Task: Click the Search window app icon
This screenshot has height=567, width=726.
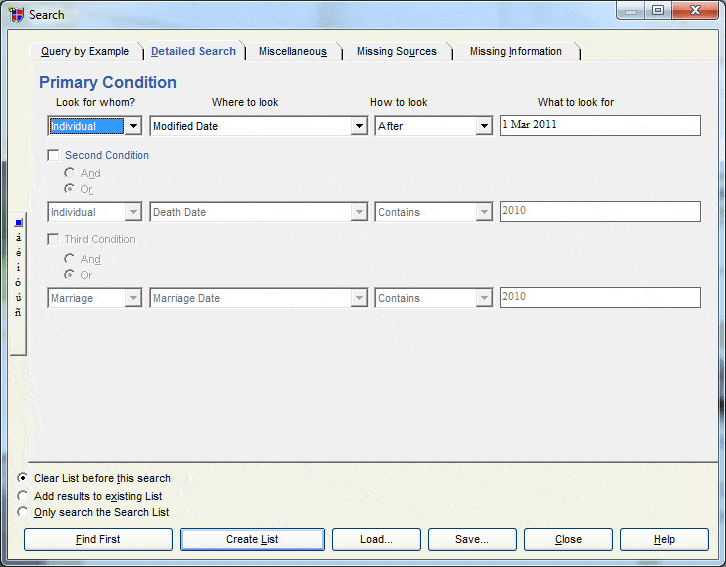Action: (x=16, y=15)
